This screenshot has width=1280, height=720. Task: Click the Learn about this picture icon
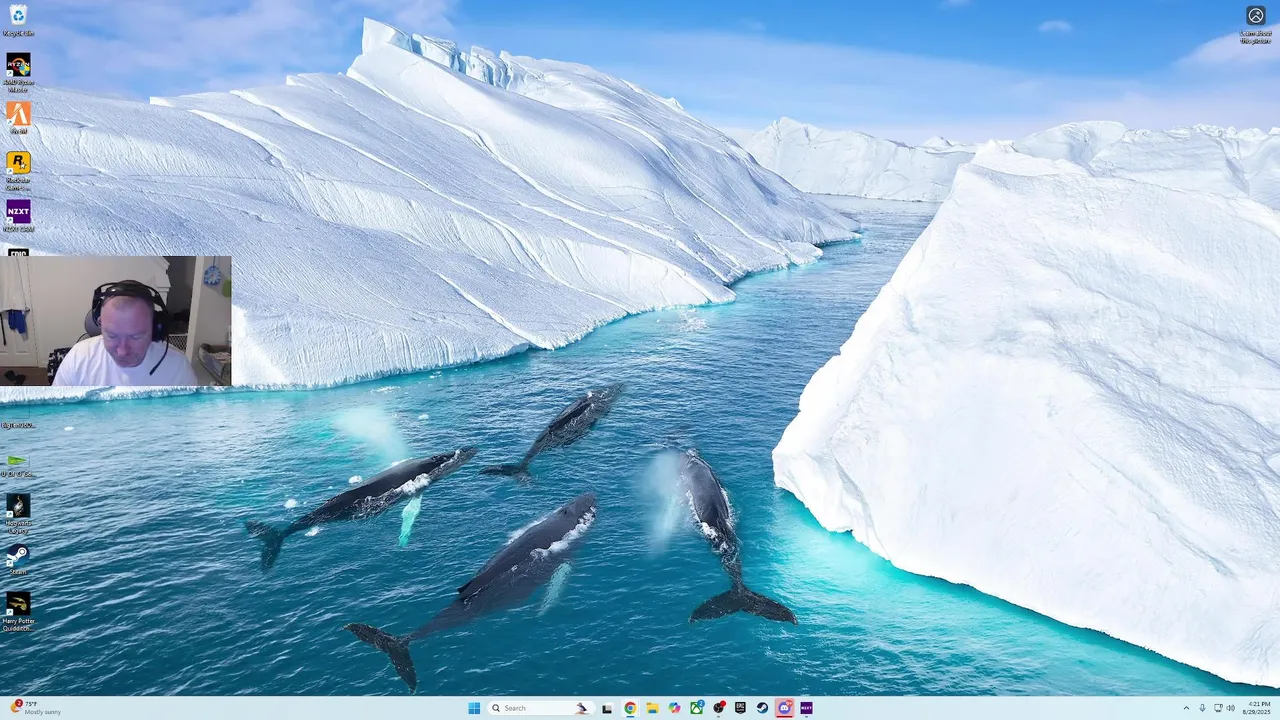pos(1256,23)
